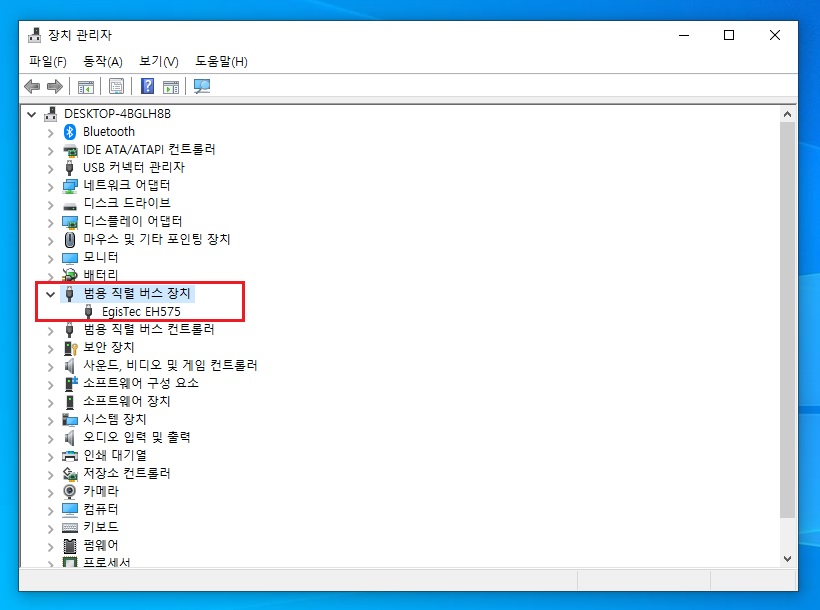Viewport: 820px width, 610px height.
Task: Click the IDE ATA/ATAPI controller icon
Action: click(70, 151)
